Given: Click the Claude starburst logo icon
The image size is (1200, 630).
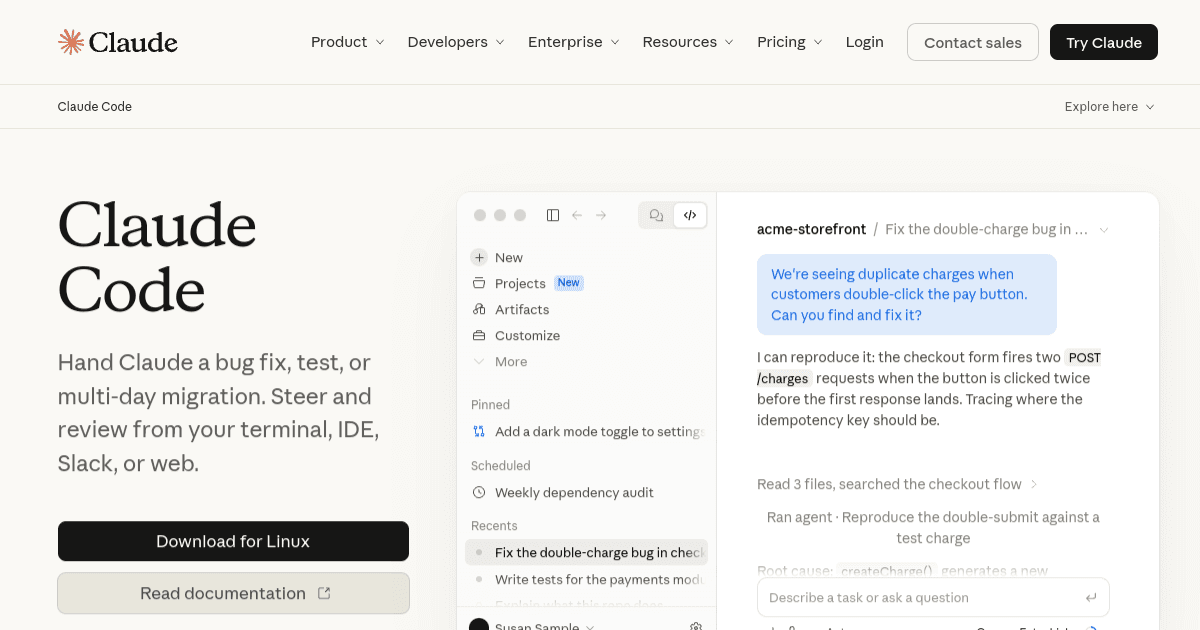Looking at the screenshot, I should (71, 42).
